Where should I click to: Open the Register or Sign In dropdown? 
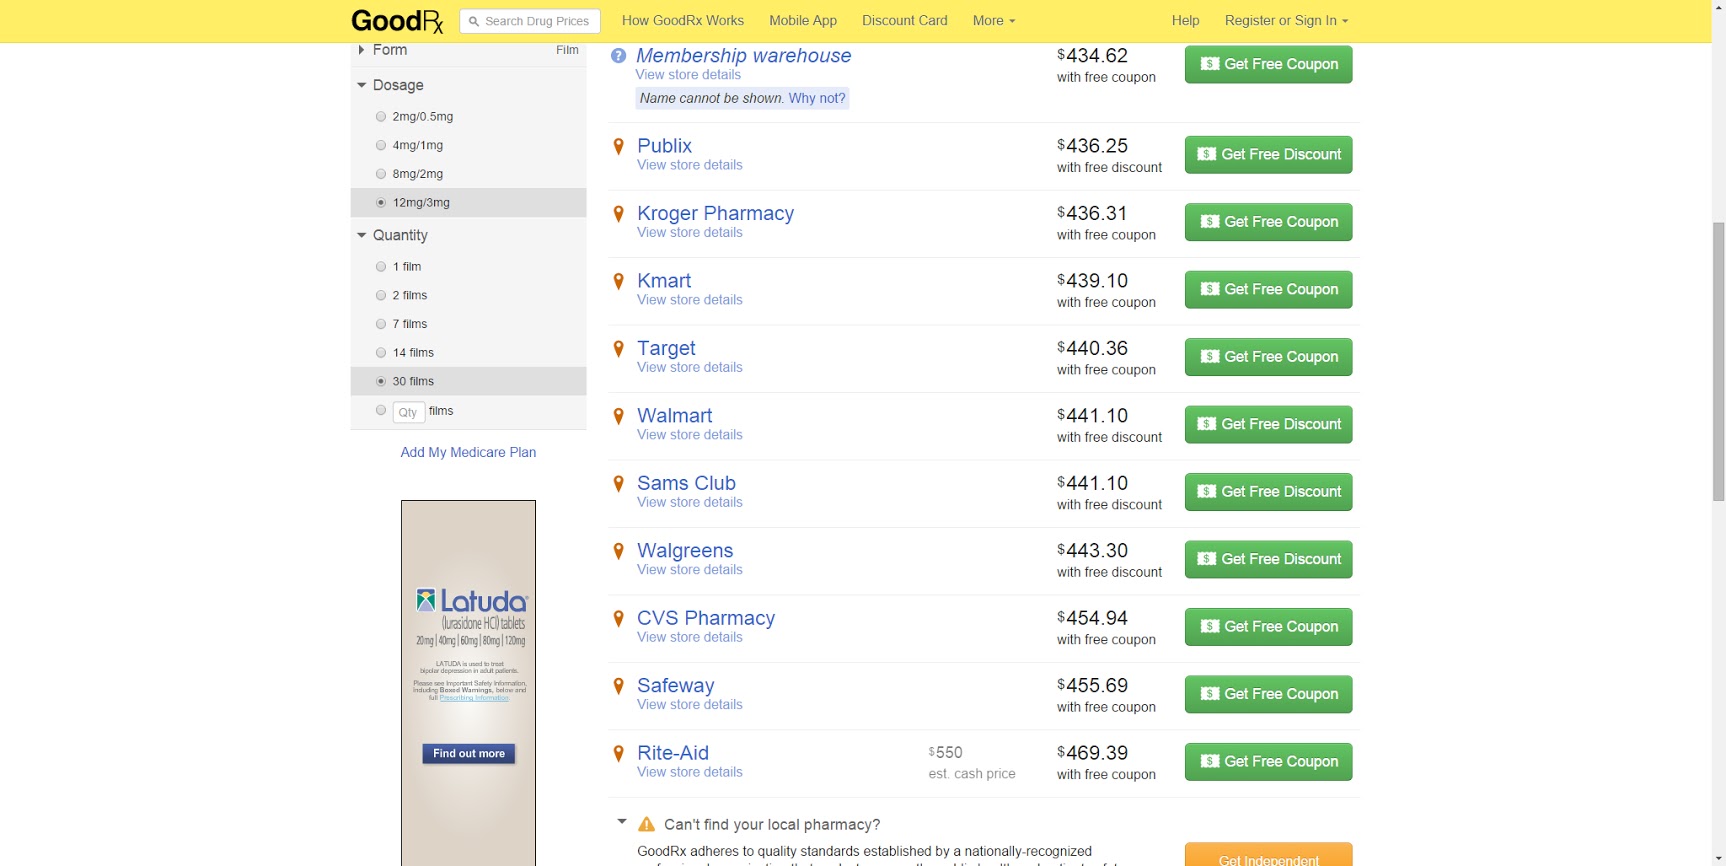tap(1285, 21)
